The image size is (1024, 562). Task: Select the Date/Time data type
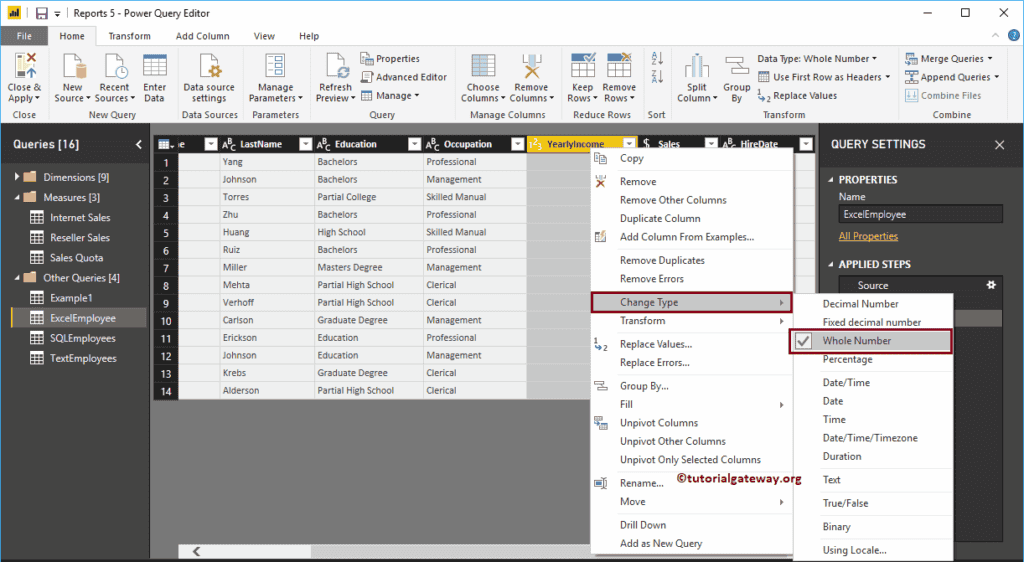point(846,382)
